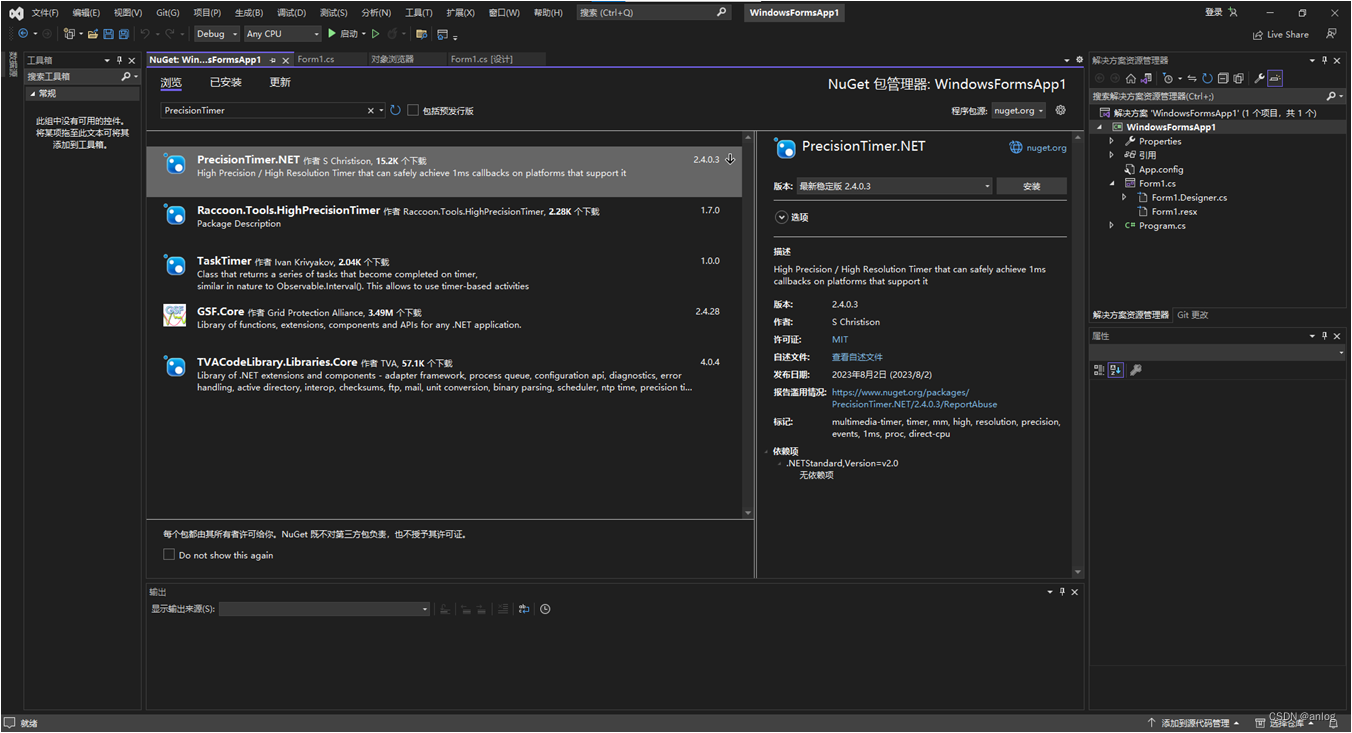1352x733 pixels.
Task: Click Sync with Active Document icon
Action: click(x=1192, y=78)
